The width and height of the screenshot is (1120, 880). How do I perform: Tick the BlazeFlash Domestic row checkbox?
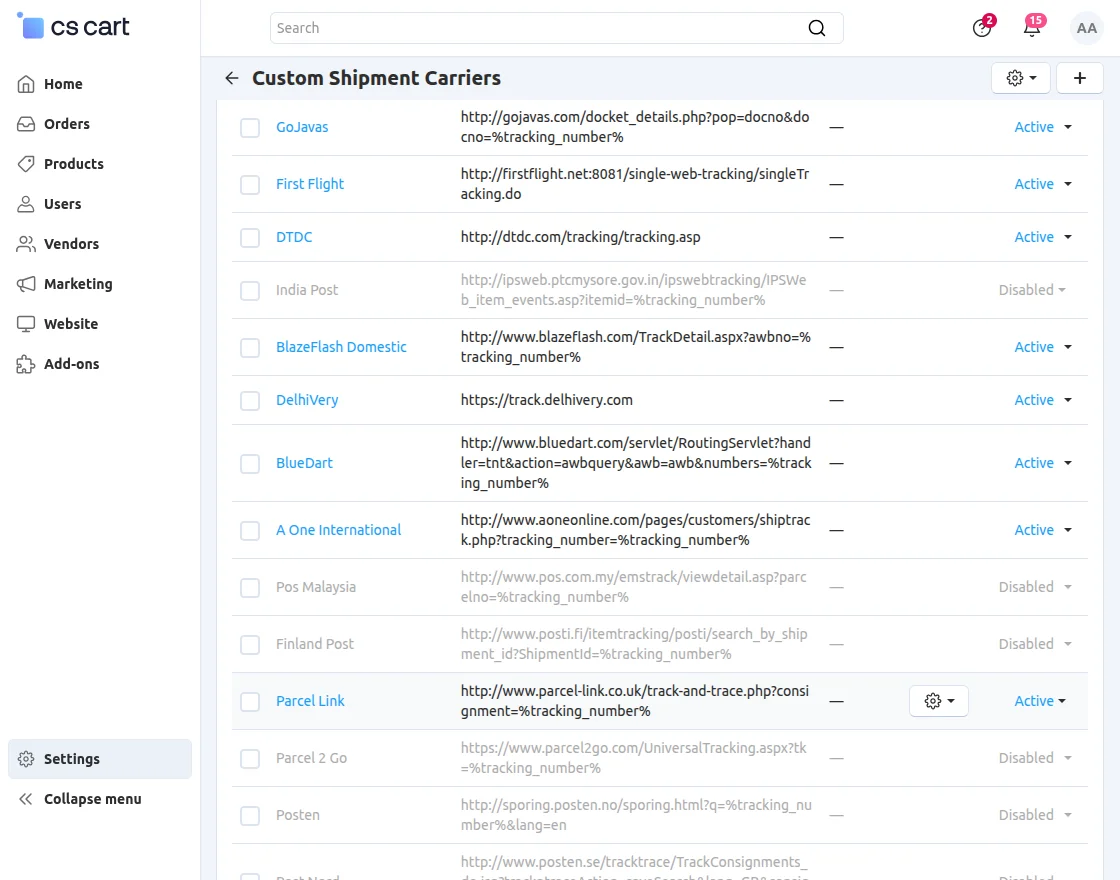(x=250, y=348)
